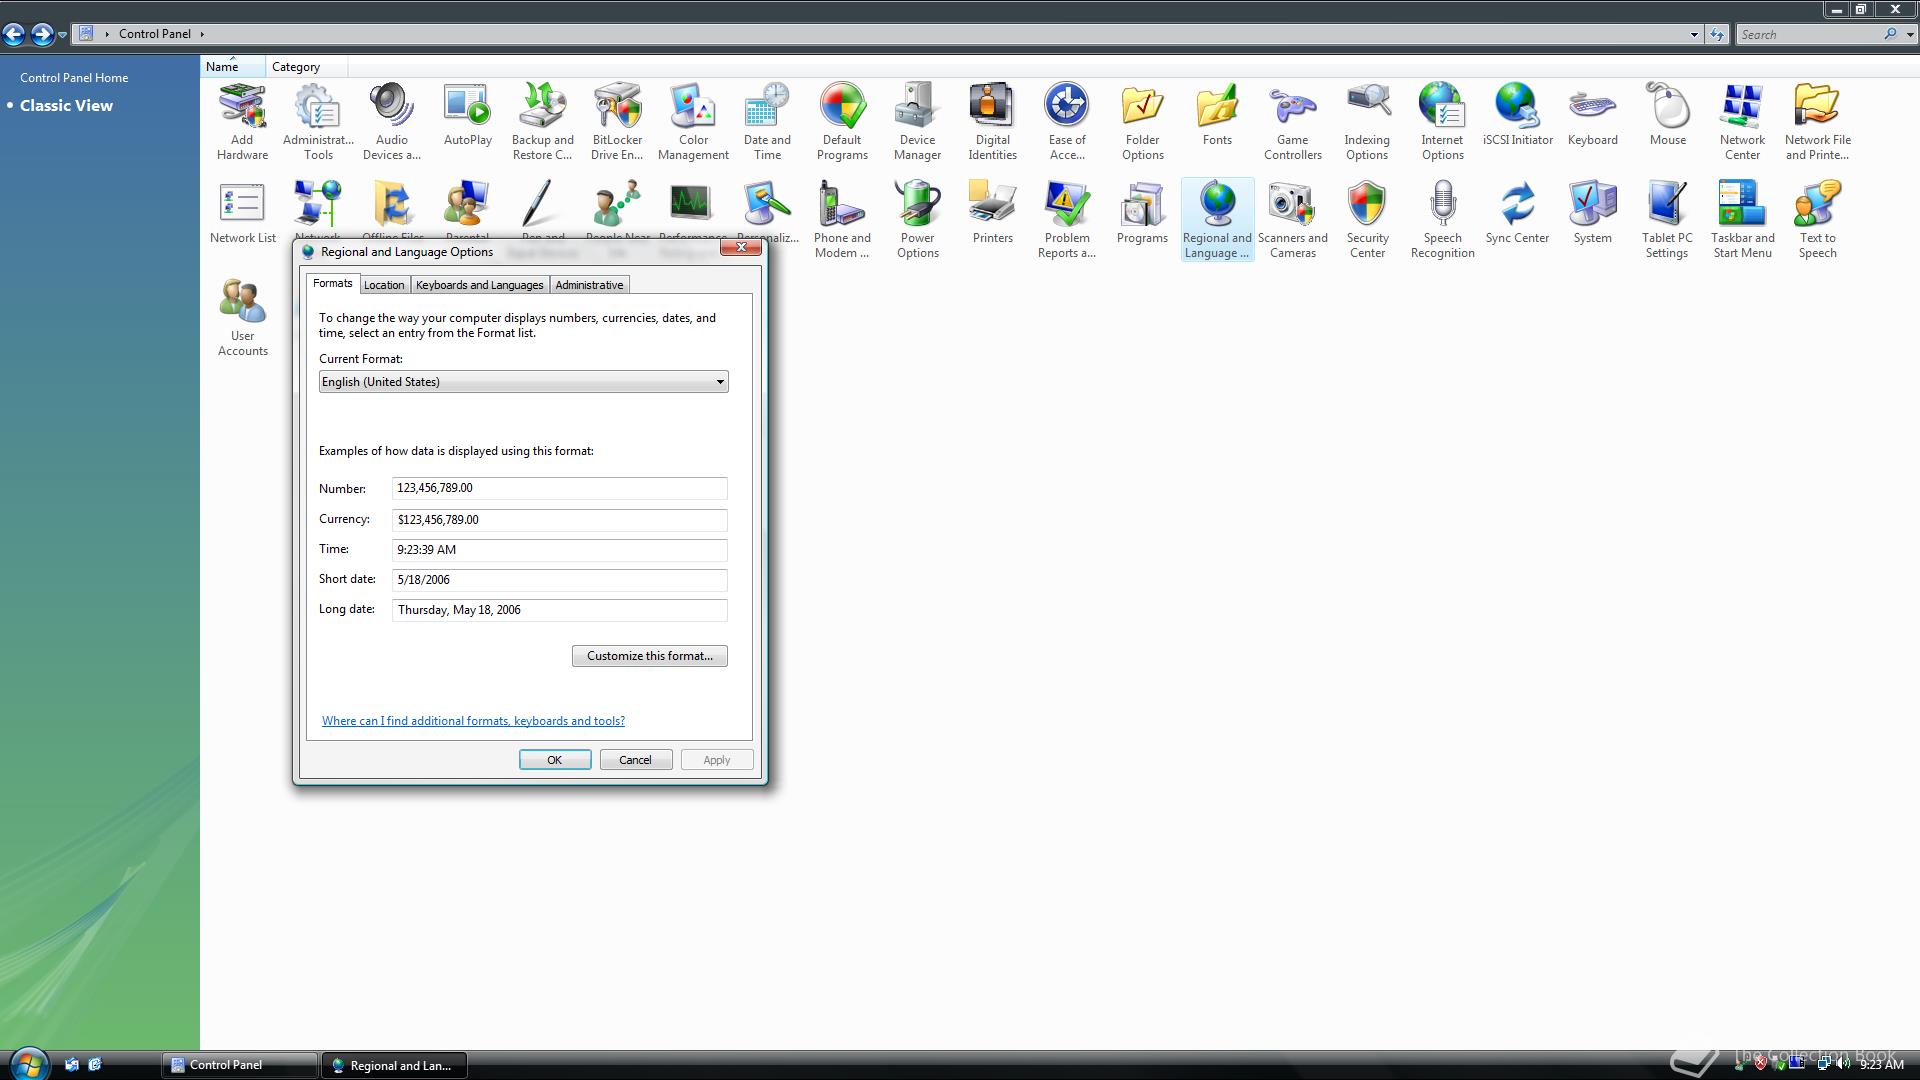The width and height of the screenshot is (1920, 1080).
Task: Open Folder Options icon
Action: (x=1142, y=121)
